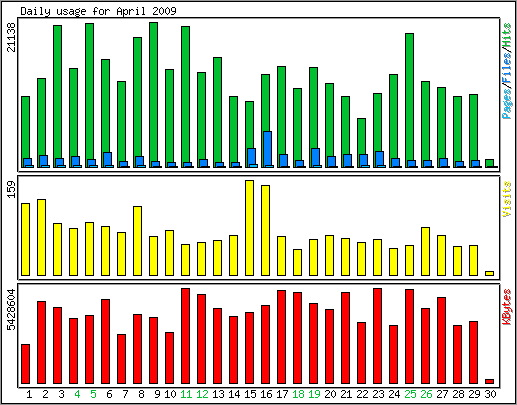Click day label 30 on the x-axis
Viewport: 517px width, 405px height.
pos(490,394)
